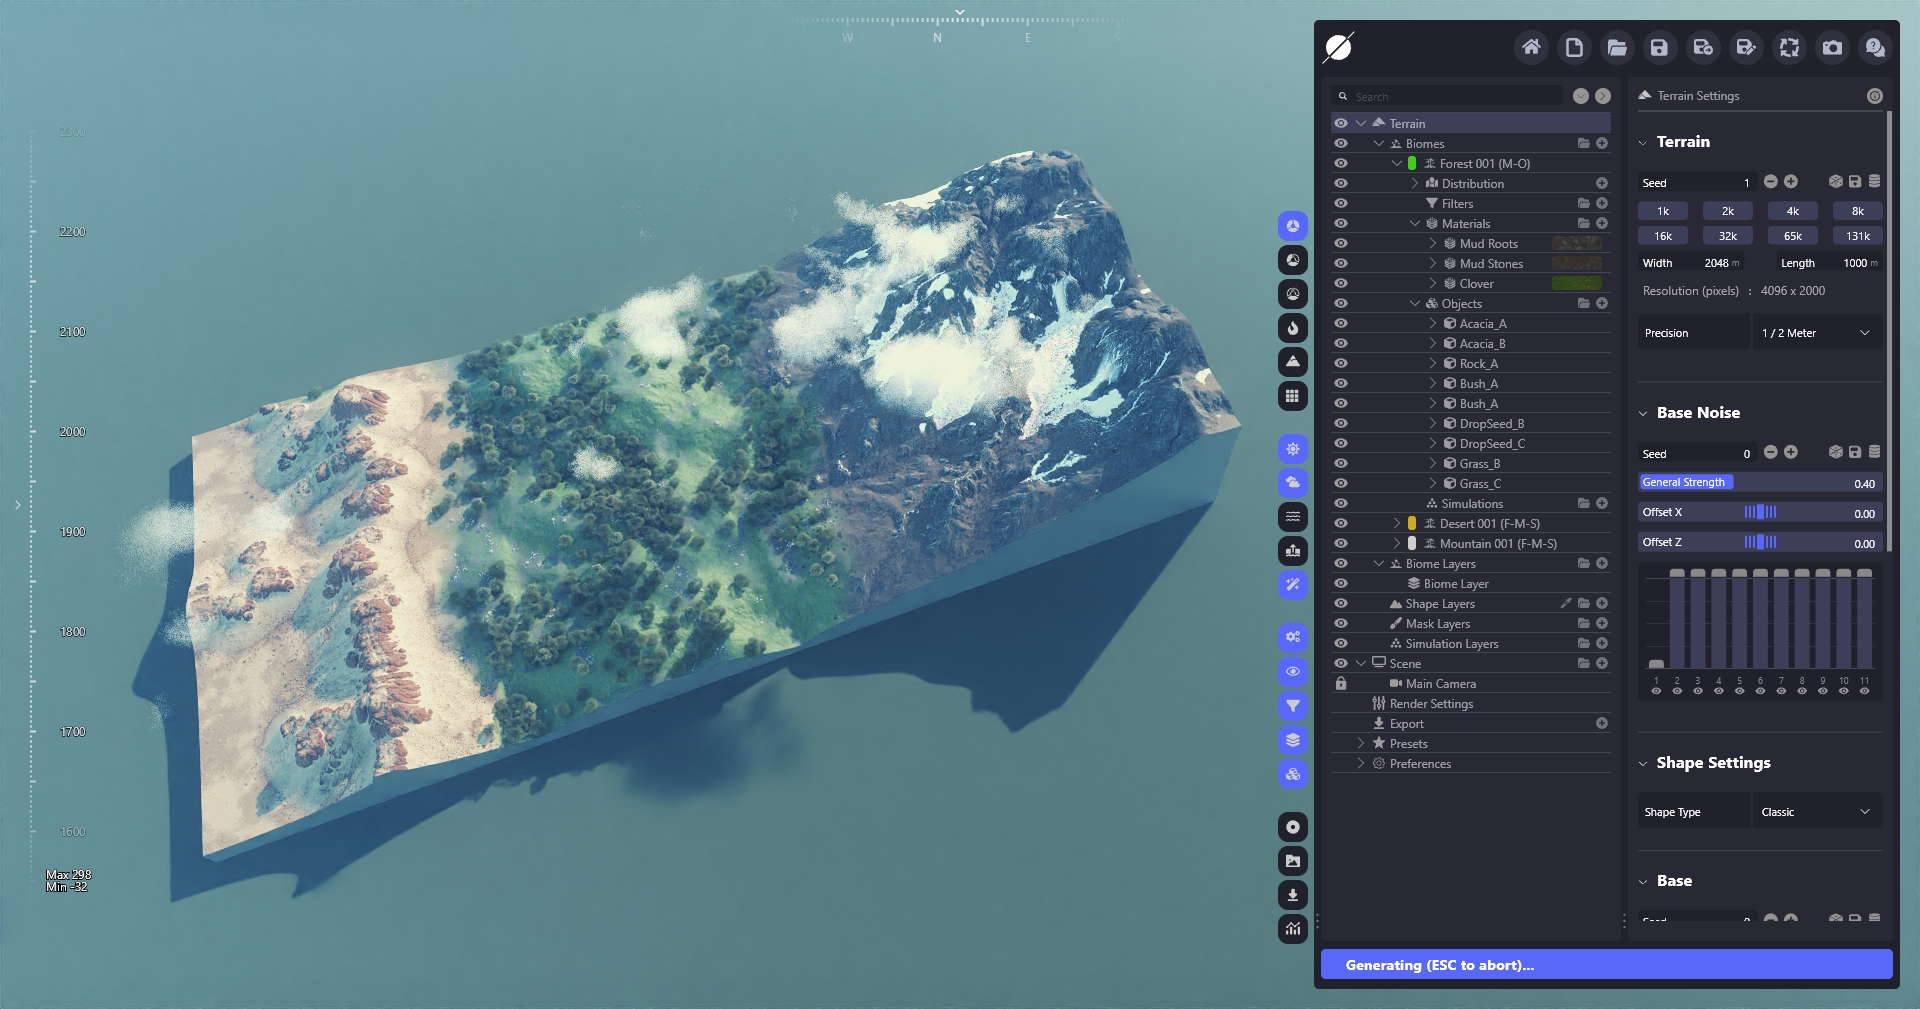Save the project with the floppy disk icon
Image resolution: width=1920 pixels, height=1009 pixels.
(x=1660, y=47)
